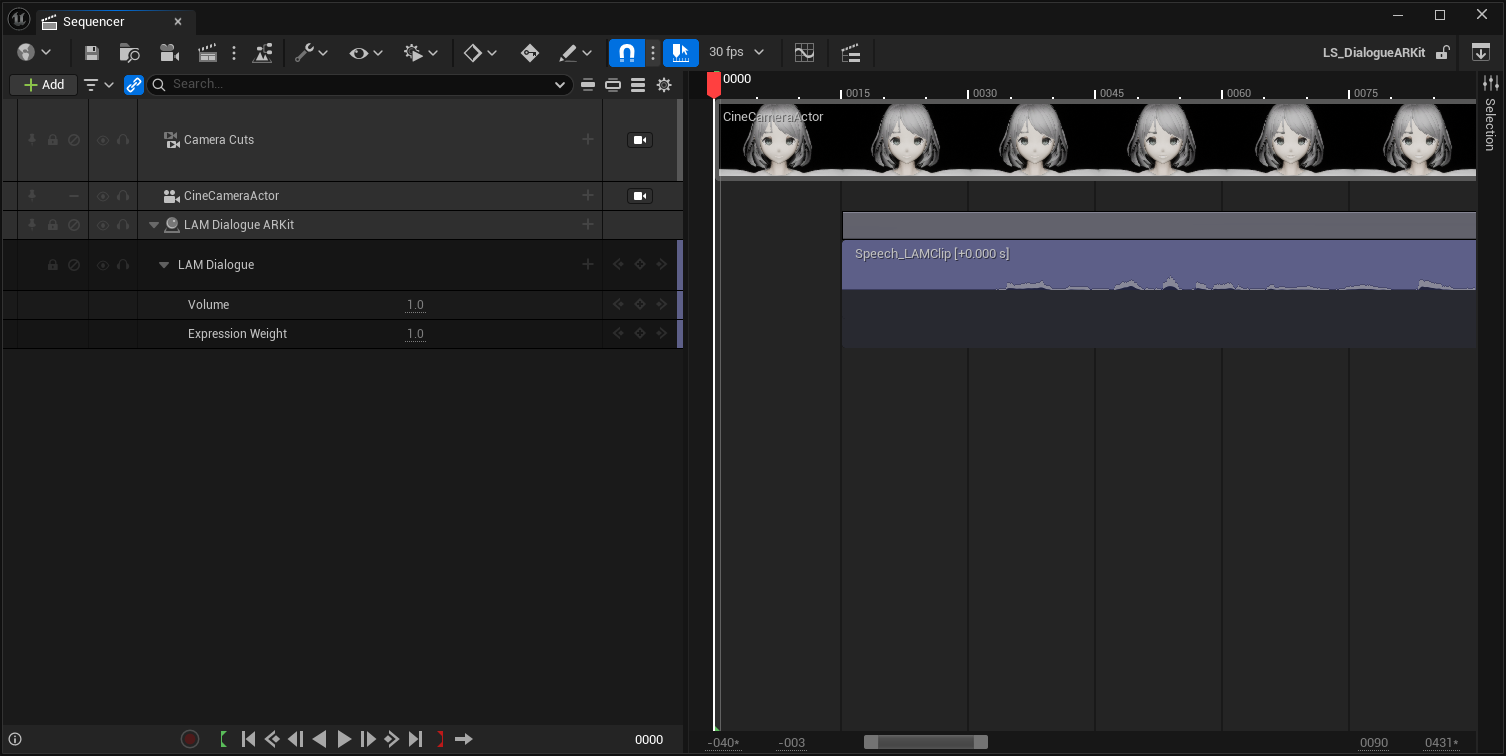1506x756 pixels.
Task: Lock the LAM Dialogue track
Action: 53,265
